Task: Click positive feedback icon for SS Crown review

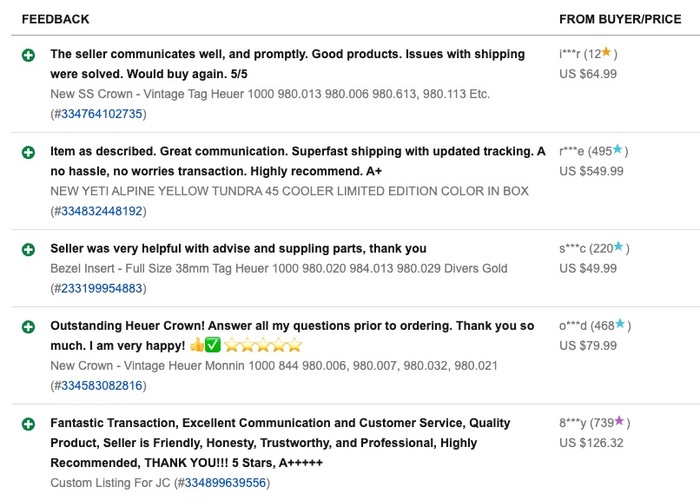Action: point(29,55)
